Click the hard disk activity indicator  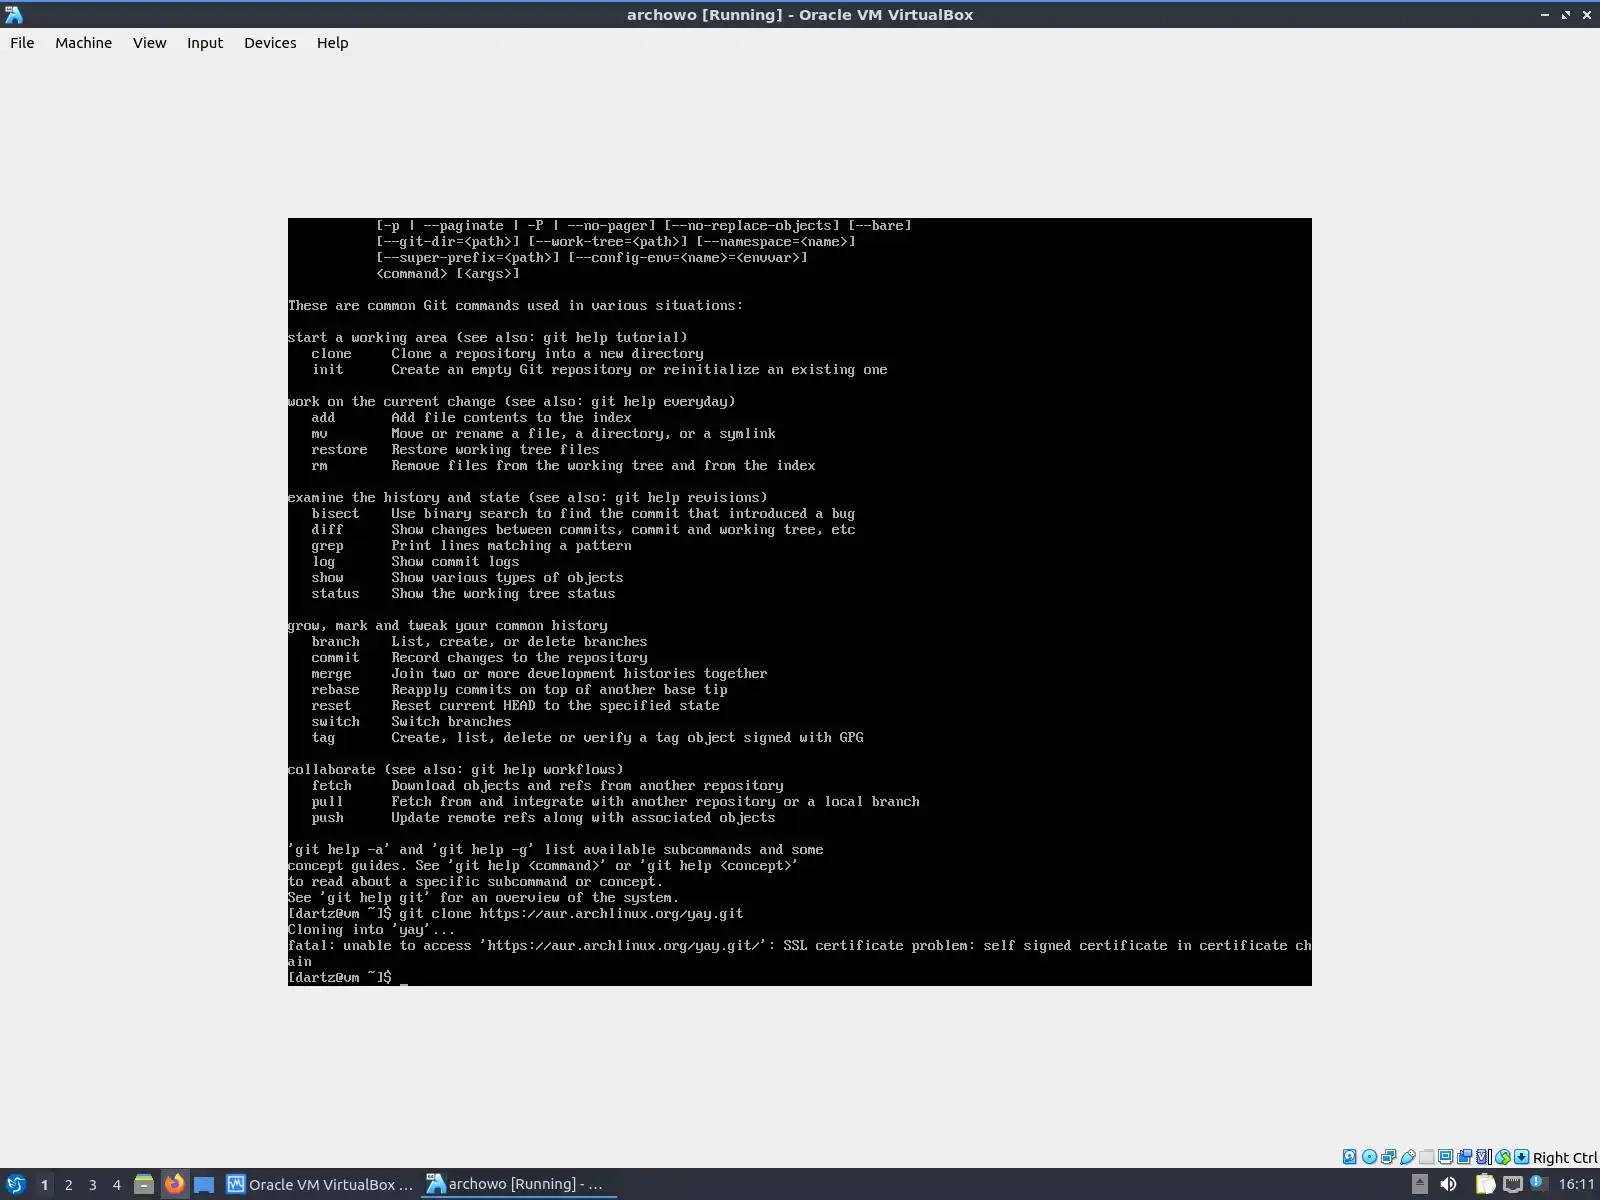click(x=1349, y=1157)
